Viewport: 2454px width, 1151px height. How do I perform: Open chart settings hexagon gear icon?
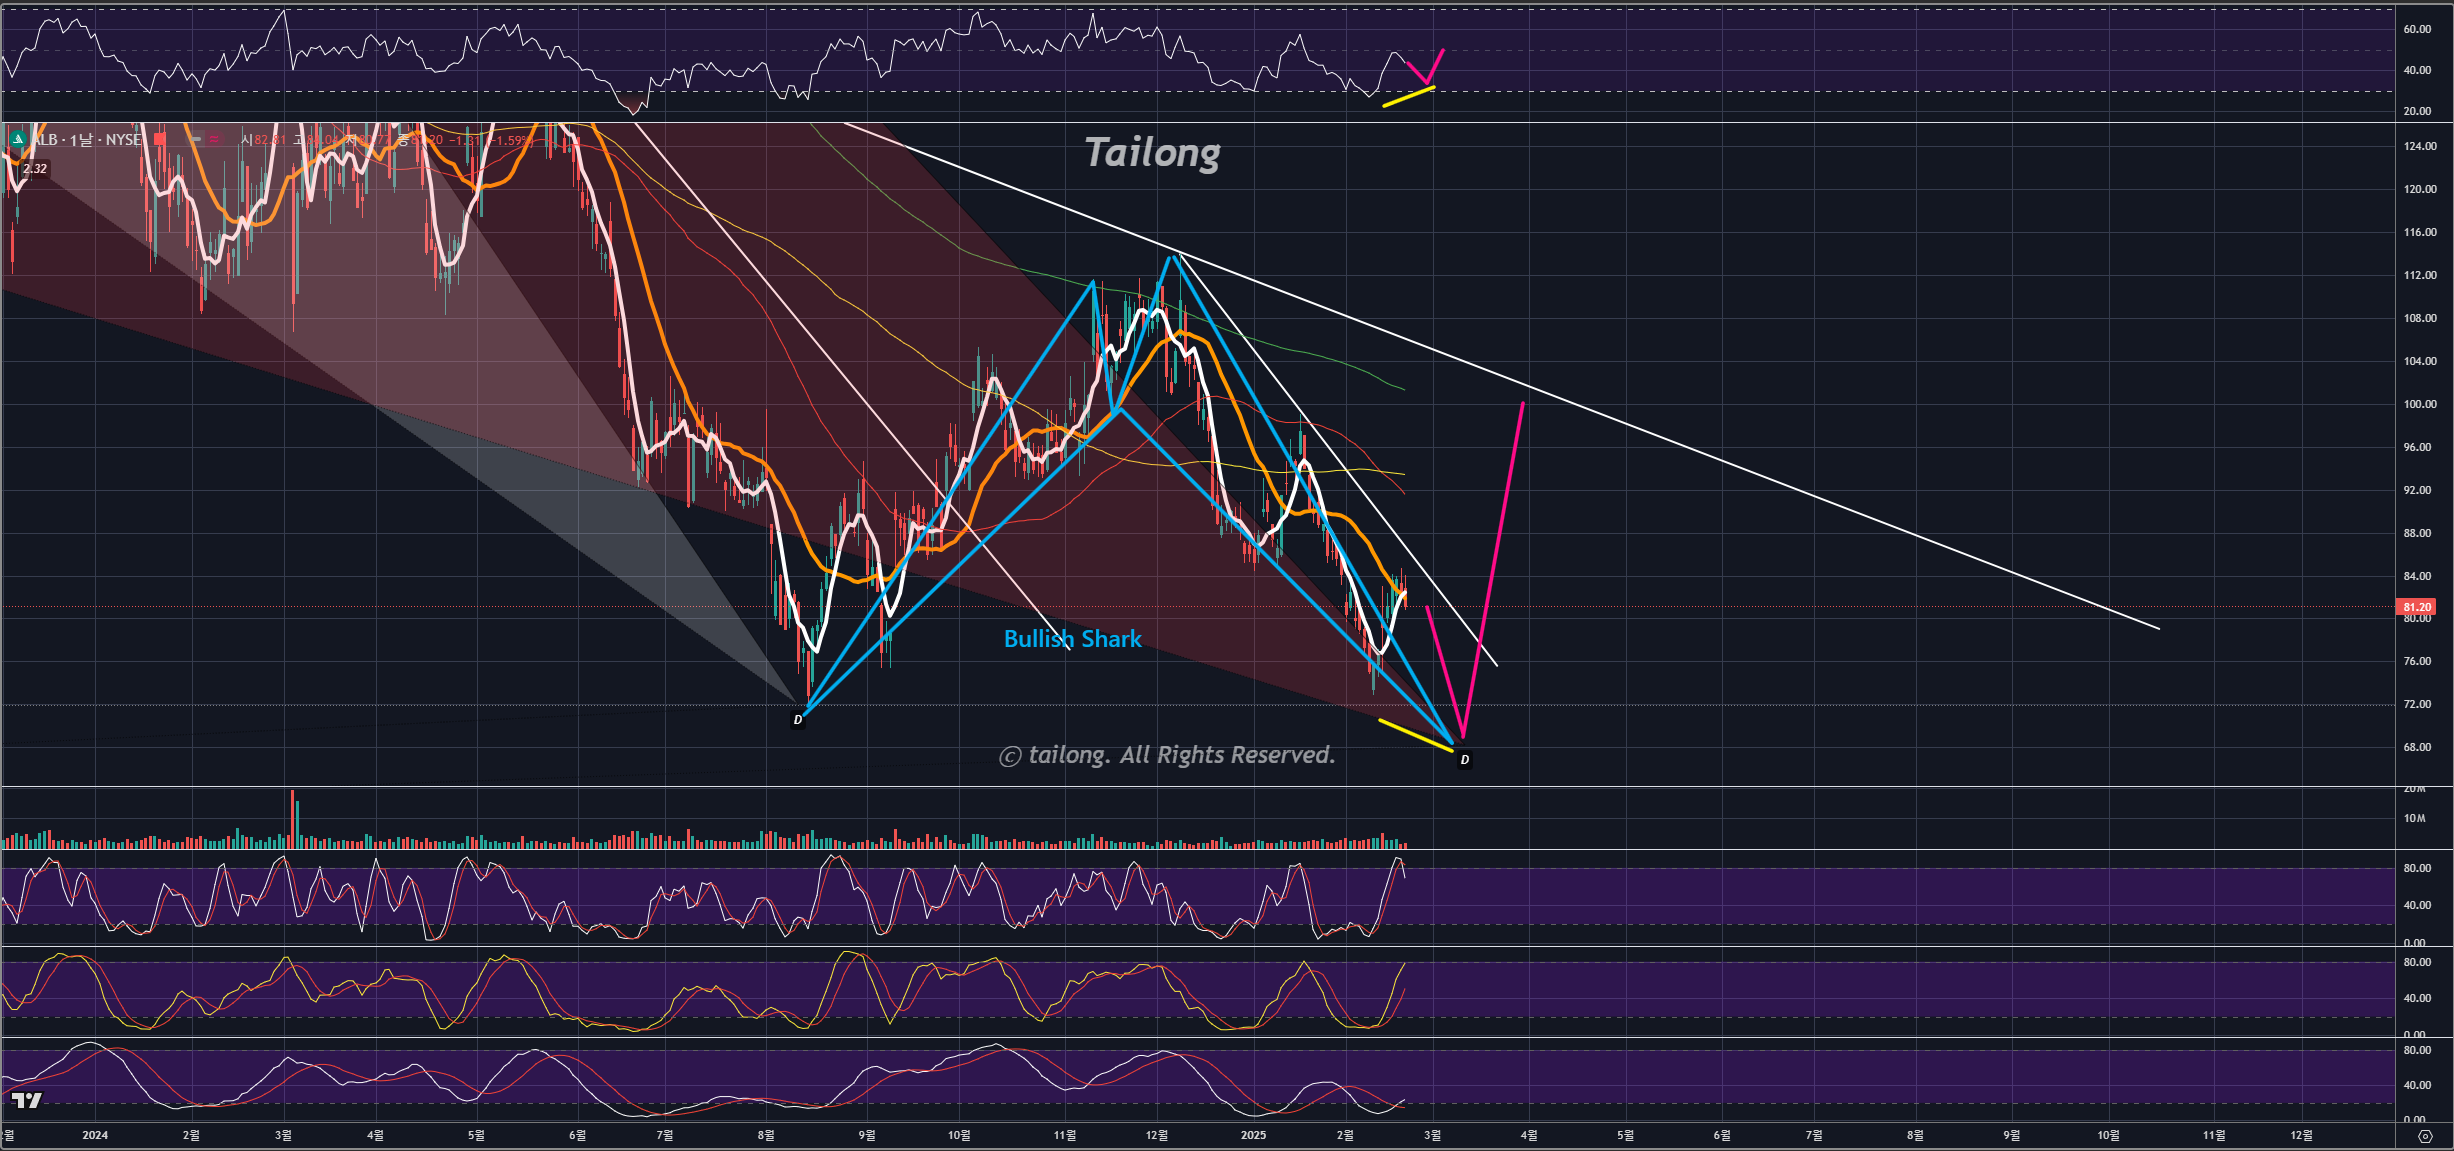coord(2424,1136)
